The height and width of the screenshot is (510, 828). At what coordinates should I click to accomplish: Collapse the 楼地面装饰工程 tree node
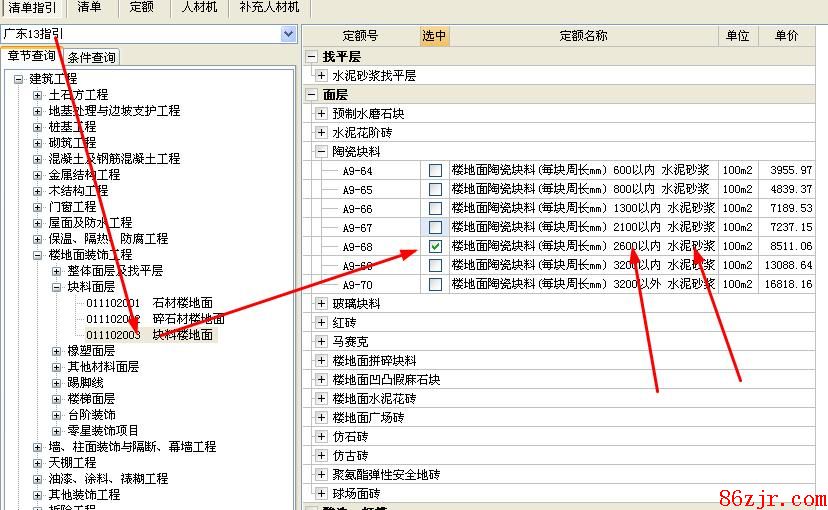[x=38, y=255]
